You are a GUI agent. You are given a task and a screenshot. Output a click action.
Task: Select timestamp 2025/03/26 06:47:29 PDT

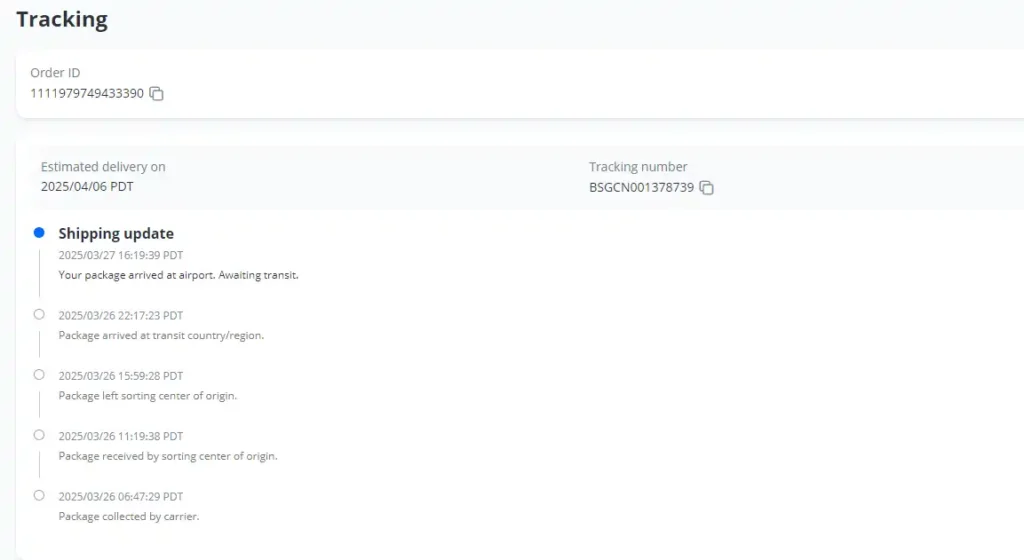click(x=121, y=497)
